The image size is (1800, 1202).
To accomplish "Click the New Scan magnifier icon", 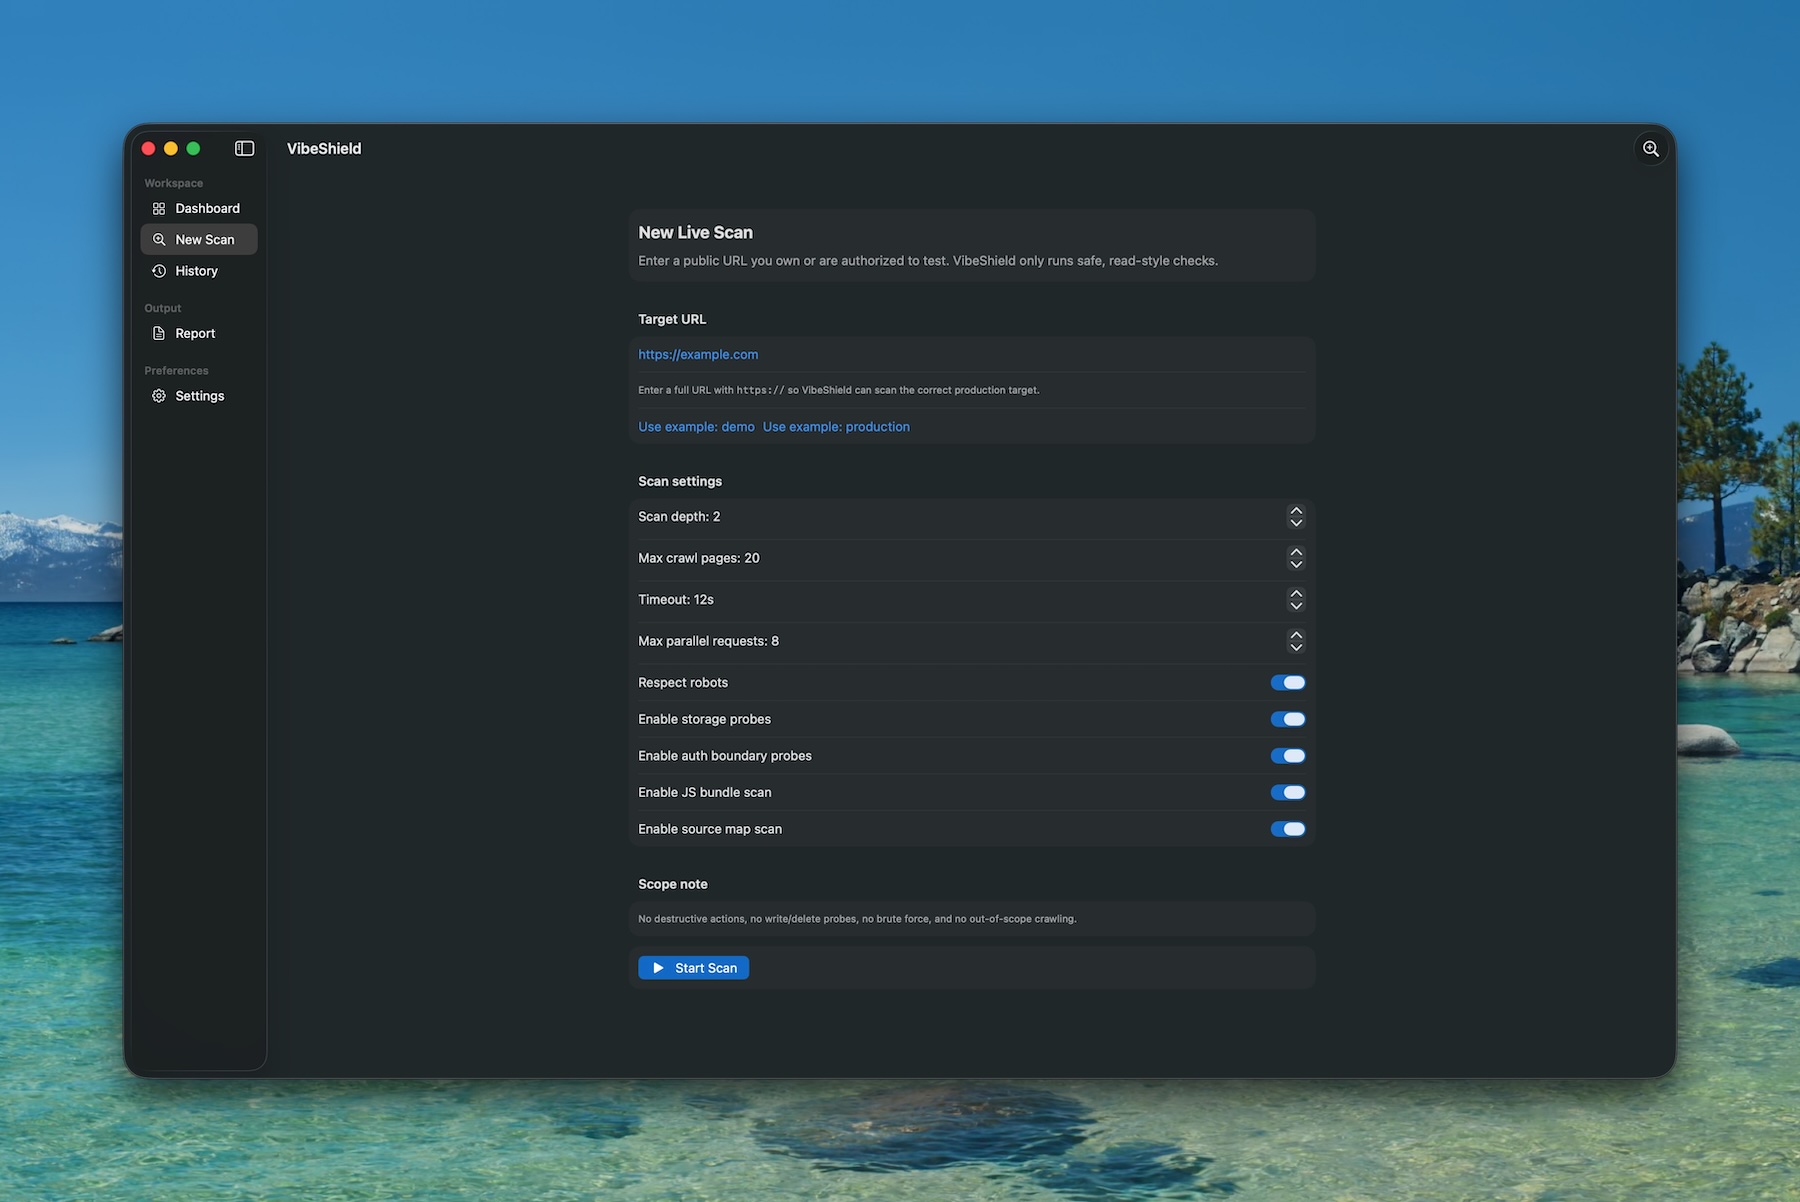I will click(x=159, y=239).
